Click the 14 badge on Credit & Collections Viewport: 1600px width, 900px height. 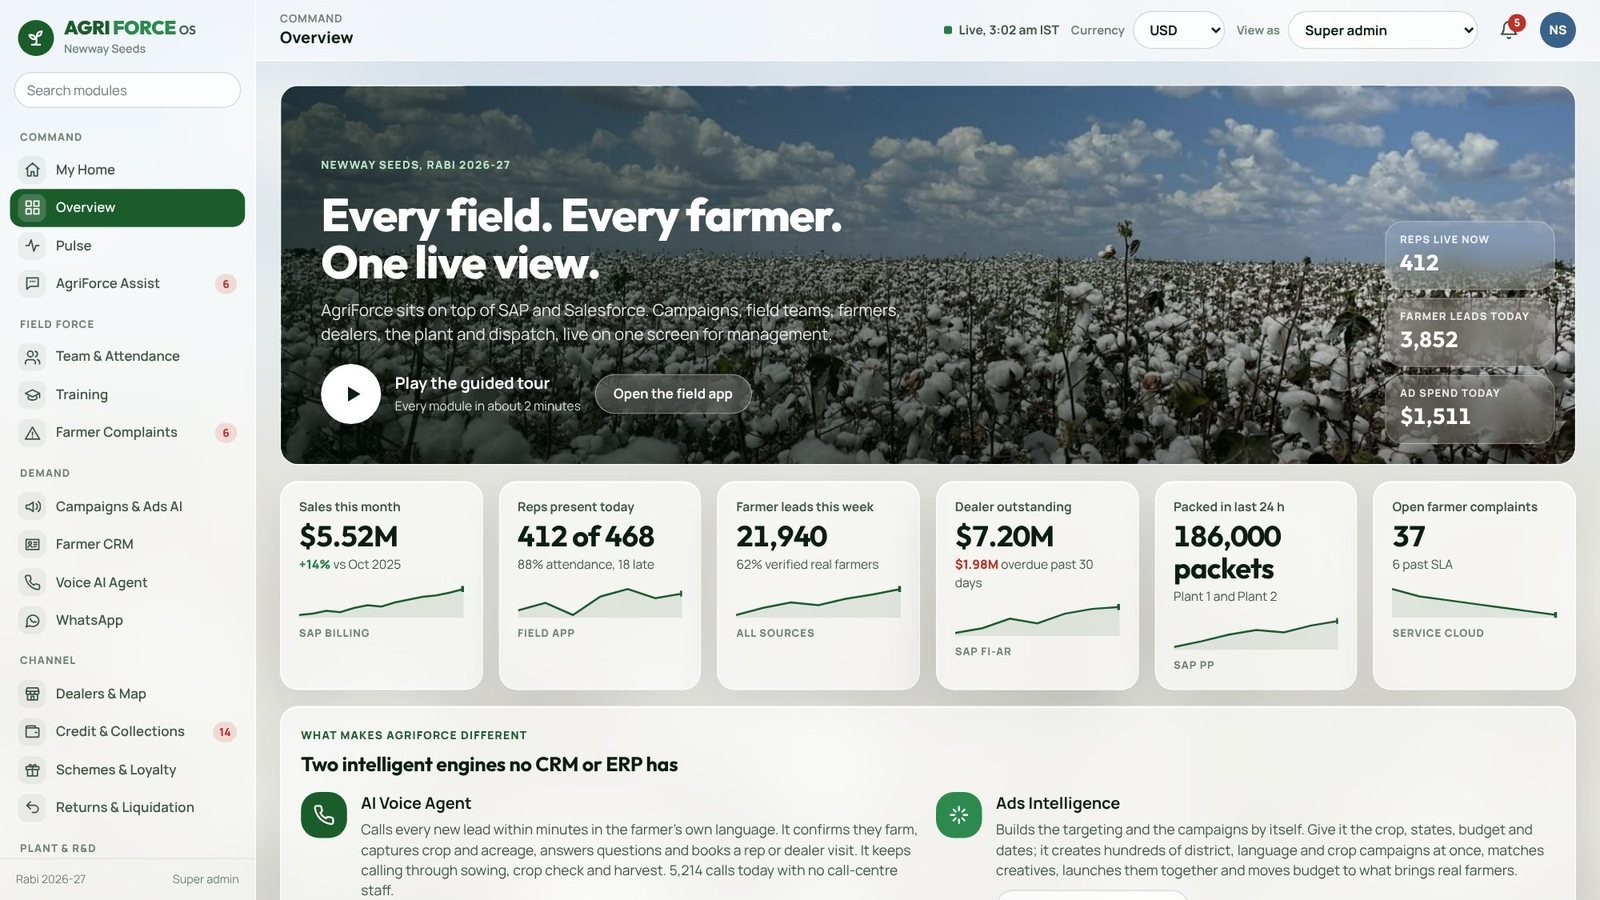[225, 732]
